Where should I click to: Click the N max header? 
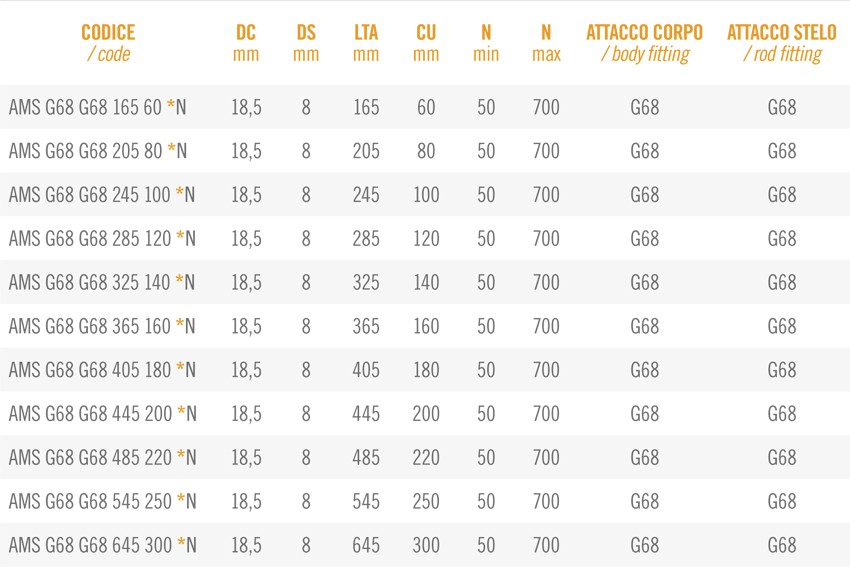pyautogui.click(x=546, y=43)
